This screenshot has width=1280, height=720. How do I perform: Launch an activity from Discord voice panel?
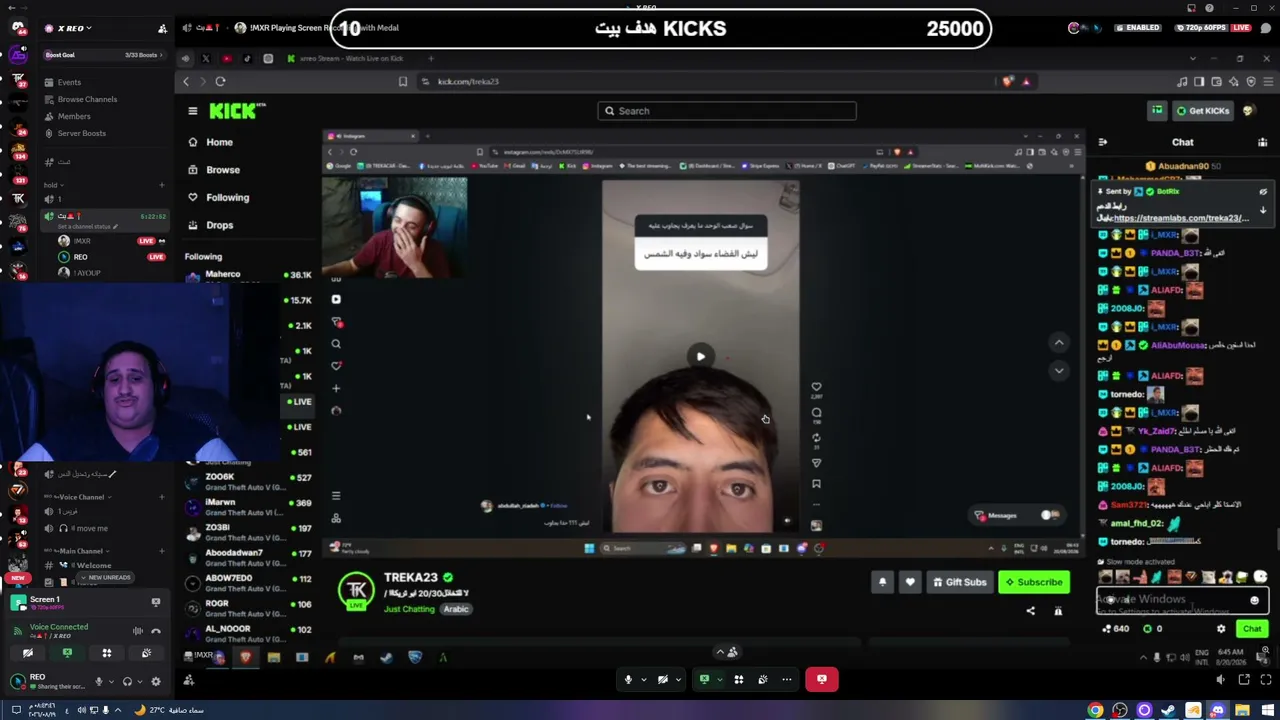[107, 653]
